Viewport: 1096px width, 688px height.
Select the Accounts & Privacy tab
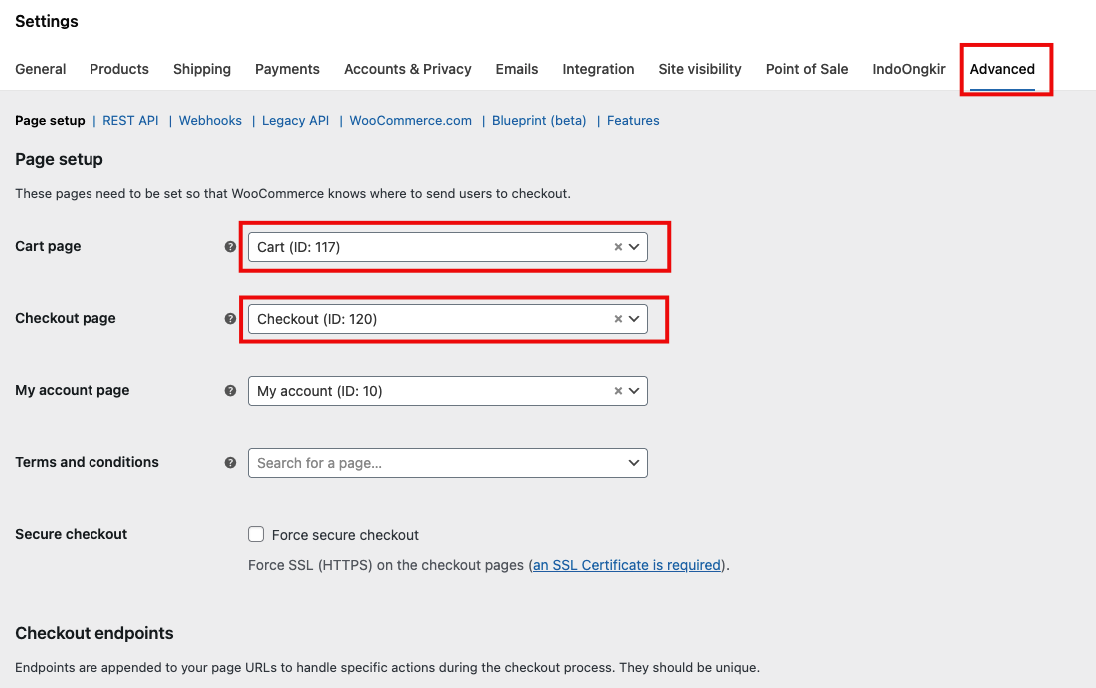pyautogui.click(x=407, y=69)
